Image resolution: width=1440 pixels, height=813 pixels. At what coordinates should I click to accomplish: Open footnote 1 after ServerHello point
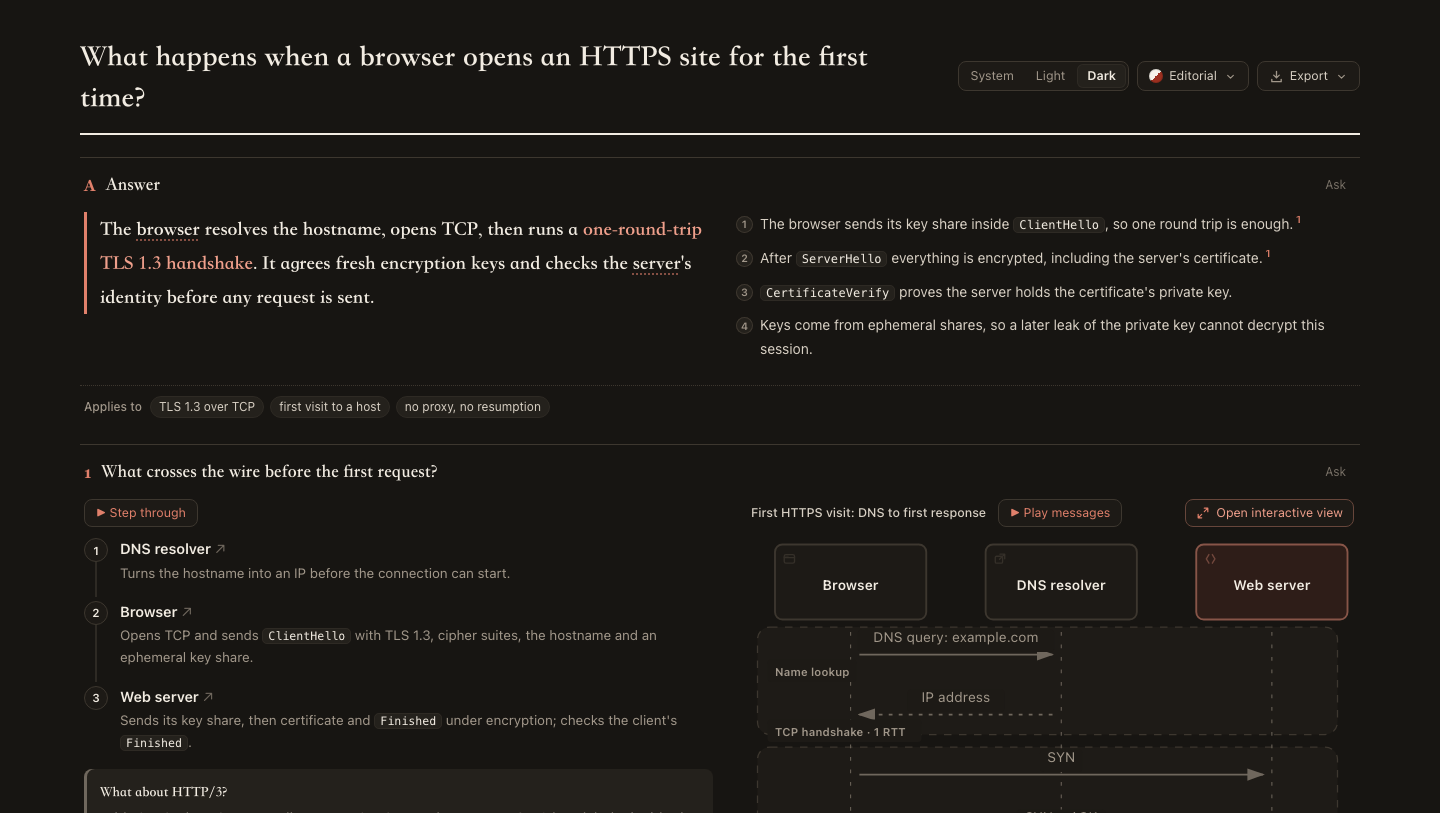pyautogui.click(x=1268, y=254)
